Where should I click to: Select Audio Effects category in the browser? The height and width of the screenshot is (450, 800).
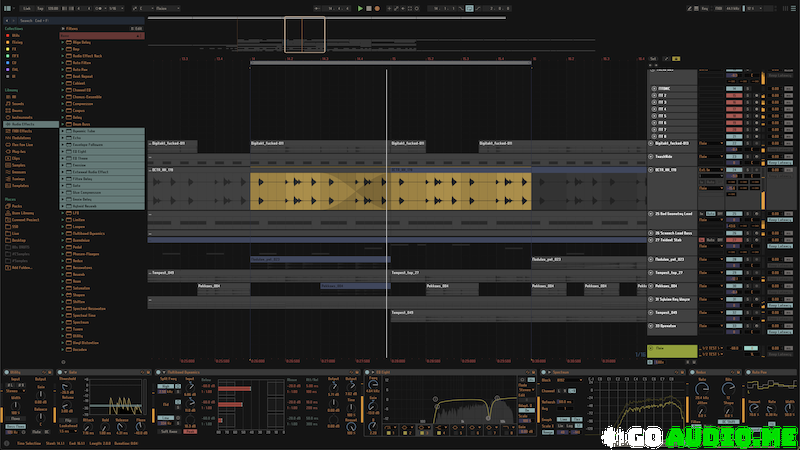click(24, 123)
